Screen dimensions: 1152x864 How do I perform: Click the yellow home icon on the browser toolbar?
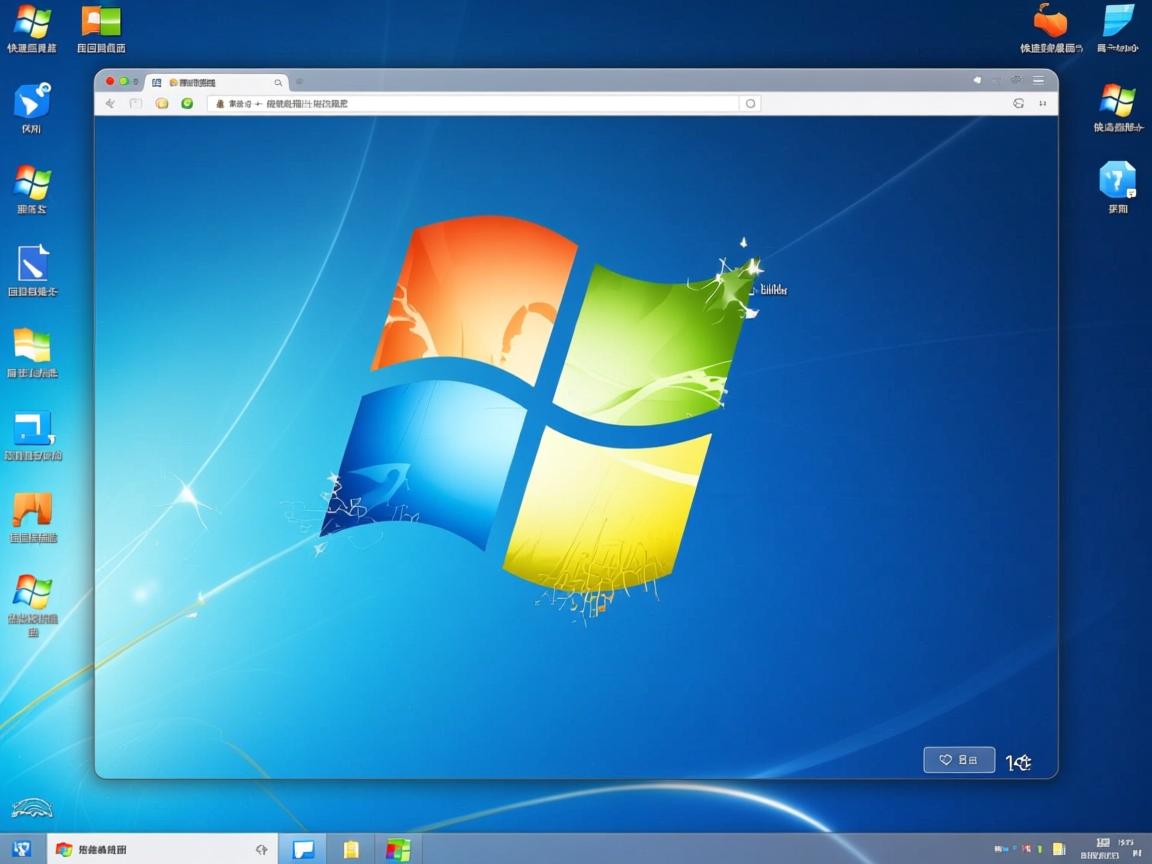pos(160,103)
